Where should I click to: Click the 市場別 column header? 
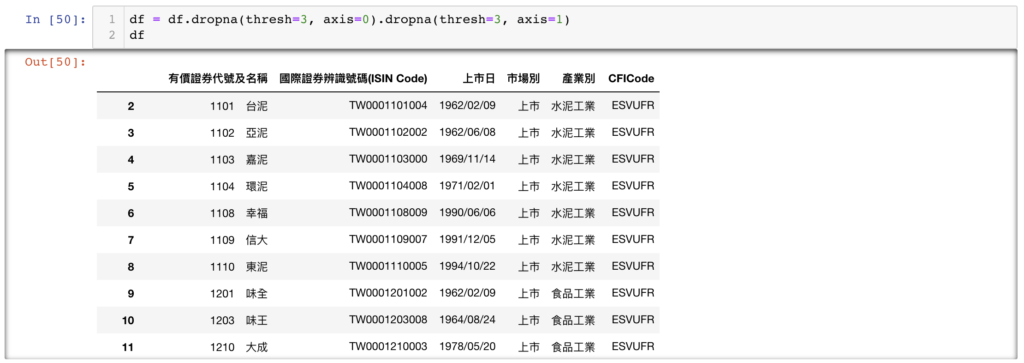pyautogui.click(x=523, y=78)
